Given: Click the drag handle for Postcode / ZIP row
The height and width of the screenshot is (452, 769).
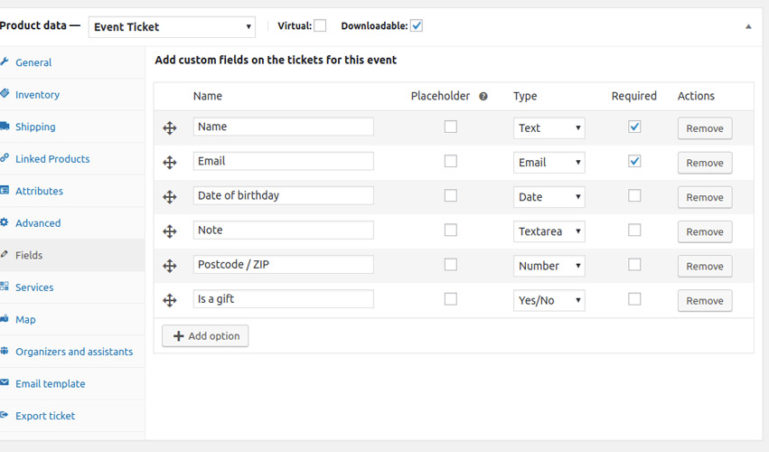Looking at the screenshot, I should pos(169,266).
